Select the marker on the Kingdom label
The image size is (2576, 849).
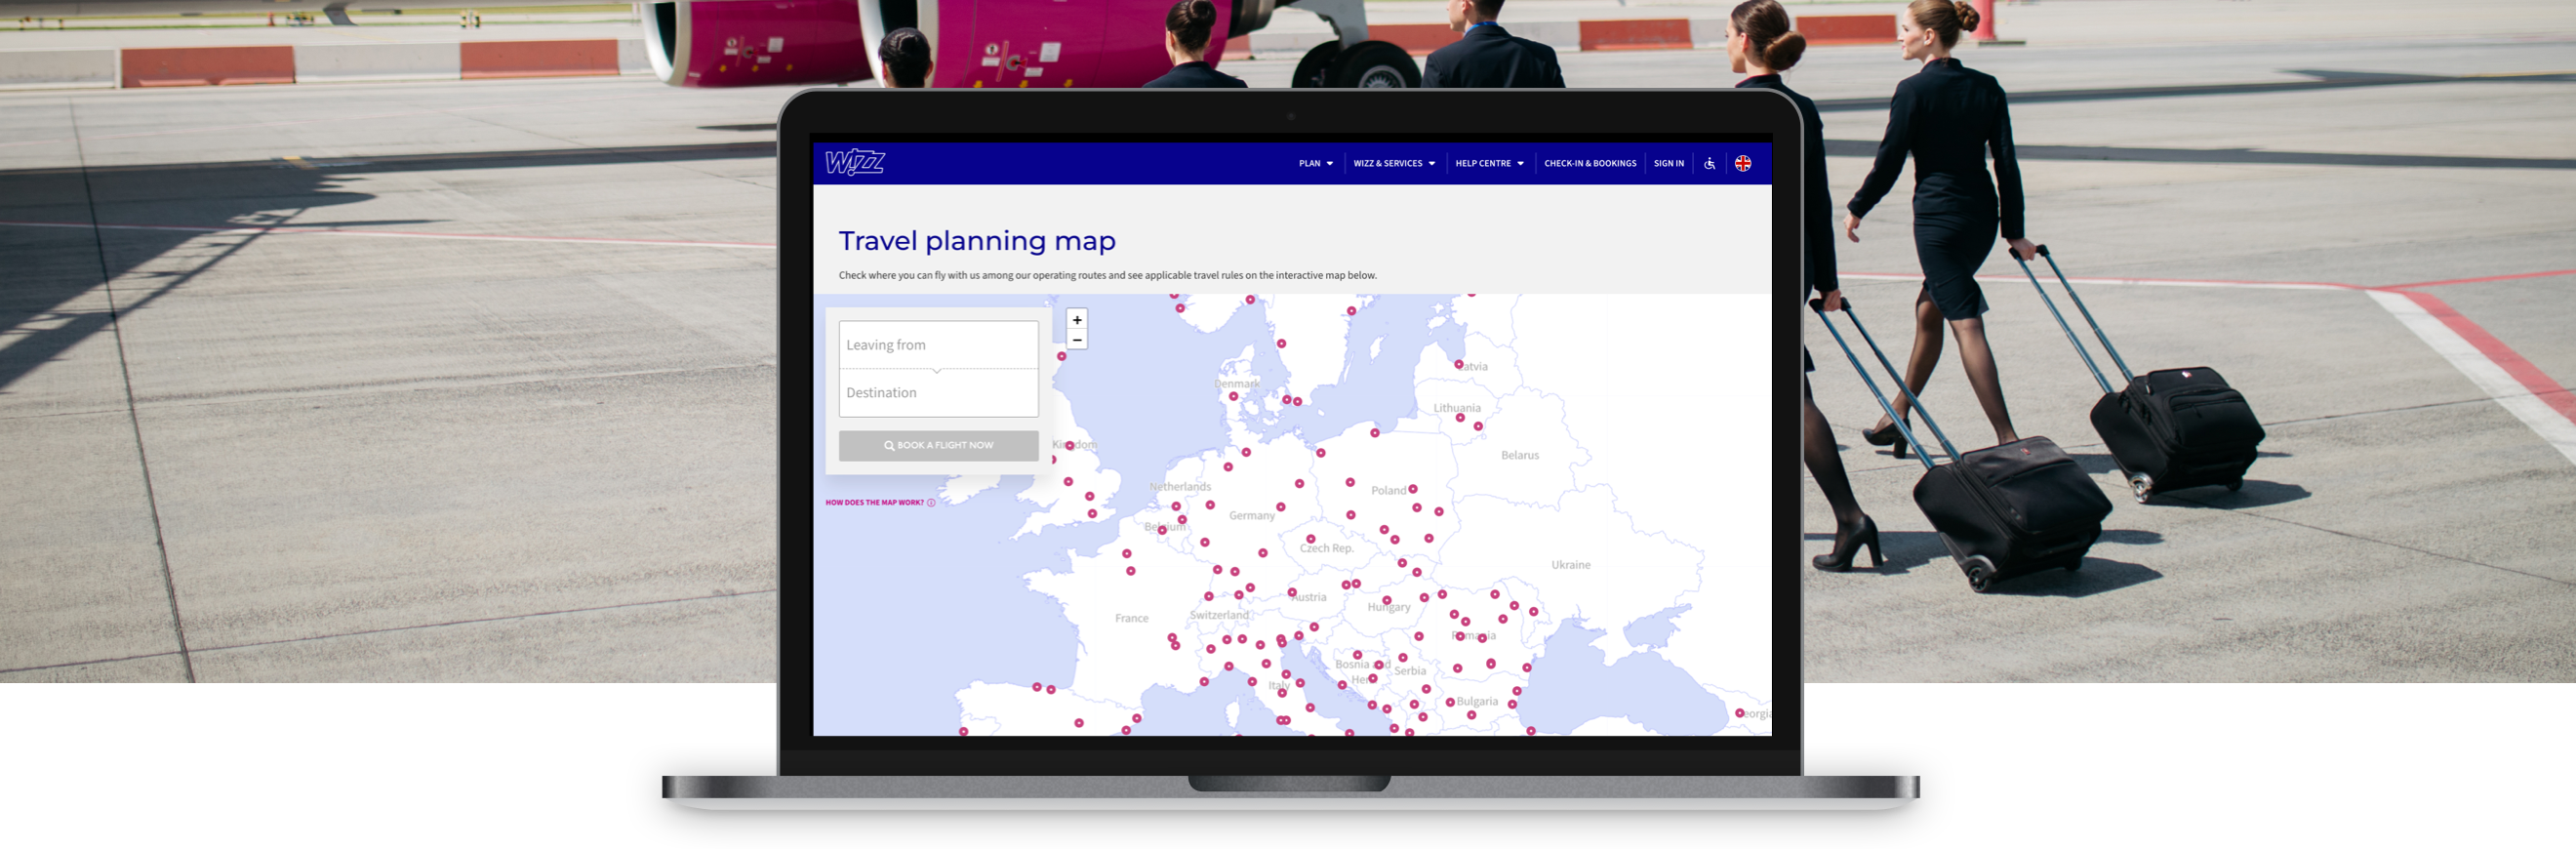pyautogui.click(x=1070, y=445)
